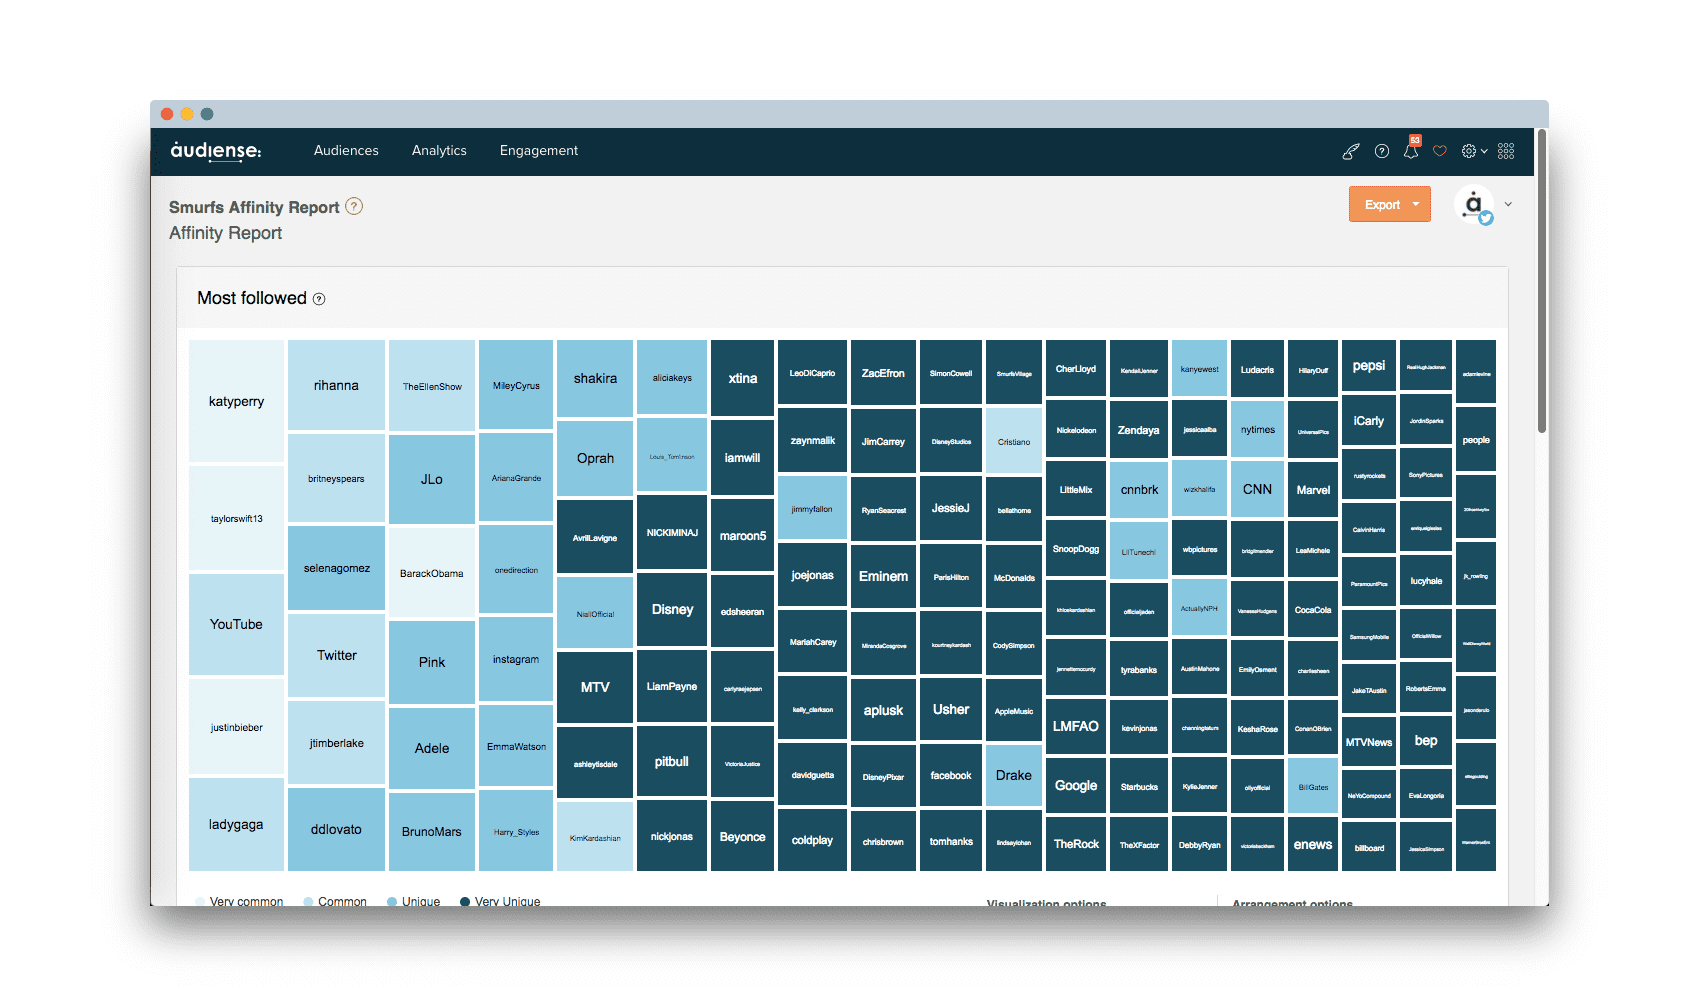Click the xtina tile

pos(742,378)
